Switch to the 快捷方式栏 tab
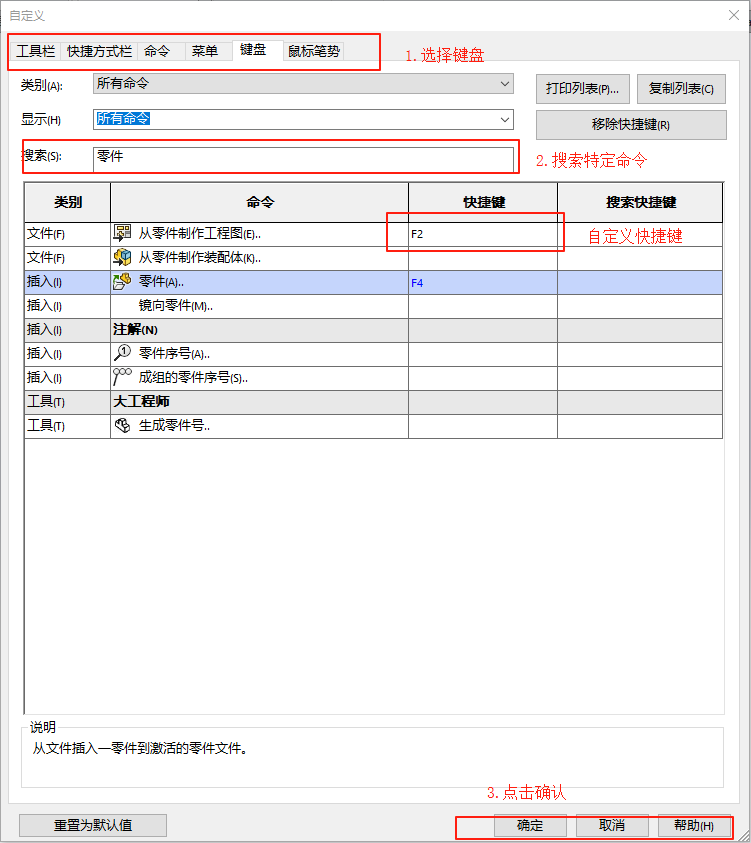This screenshot has height=843, width=751. 99,51
